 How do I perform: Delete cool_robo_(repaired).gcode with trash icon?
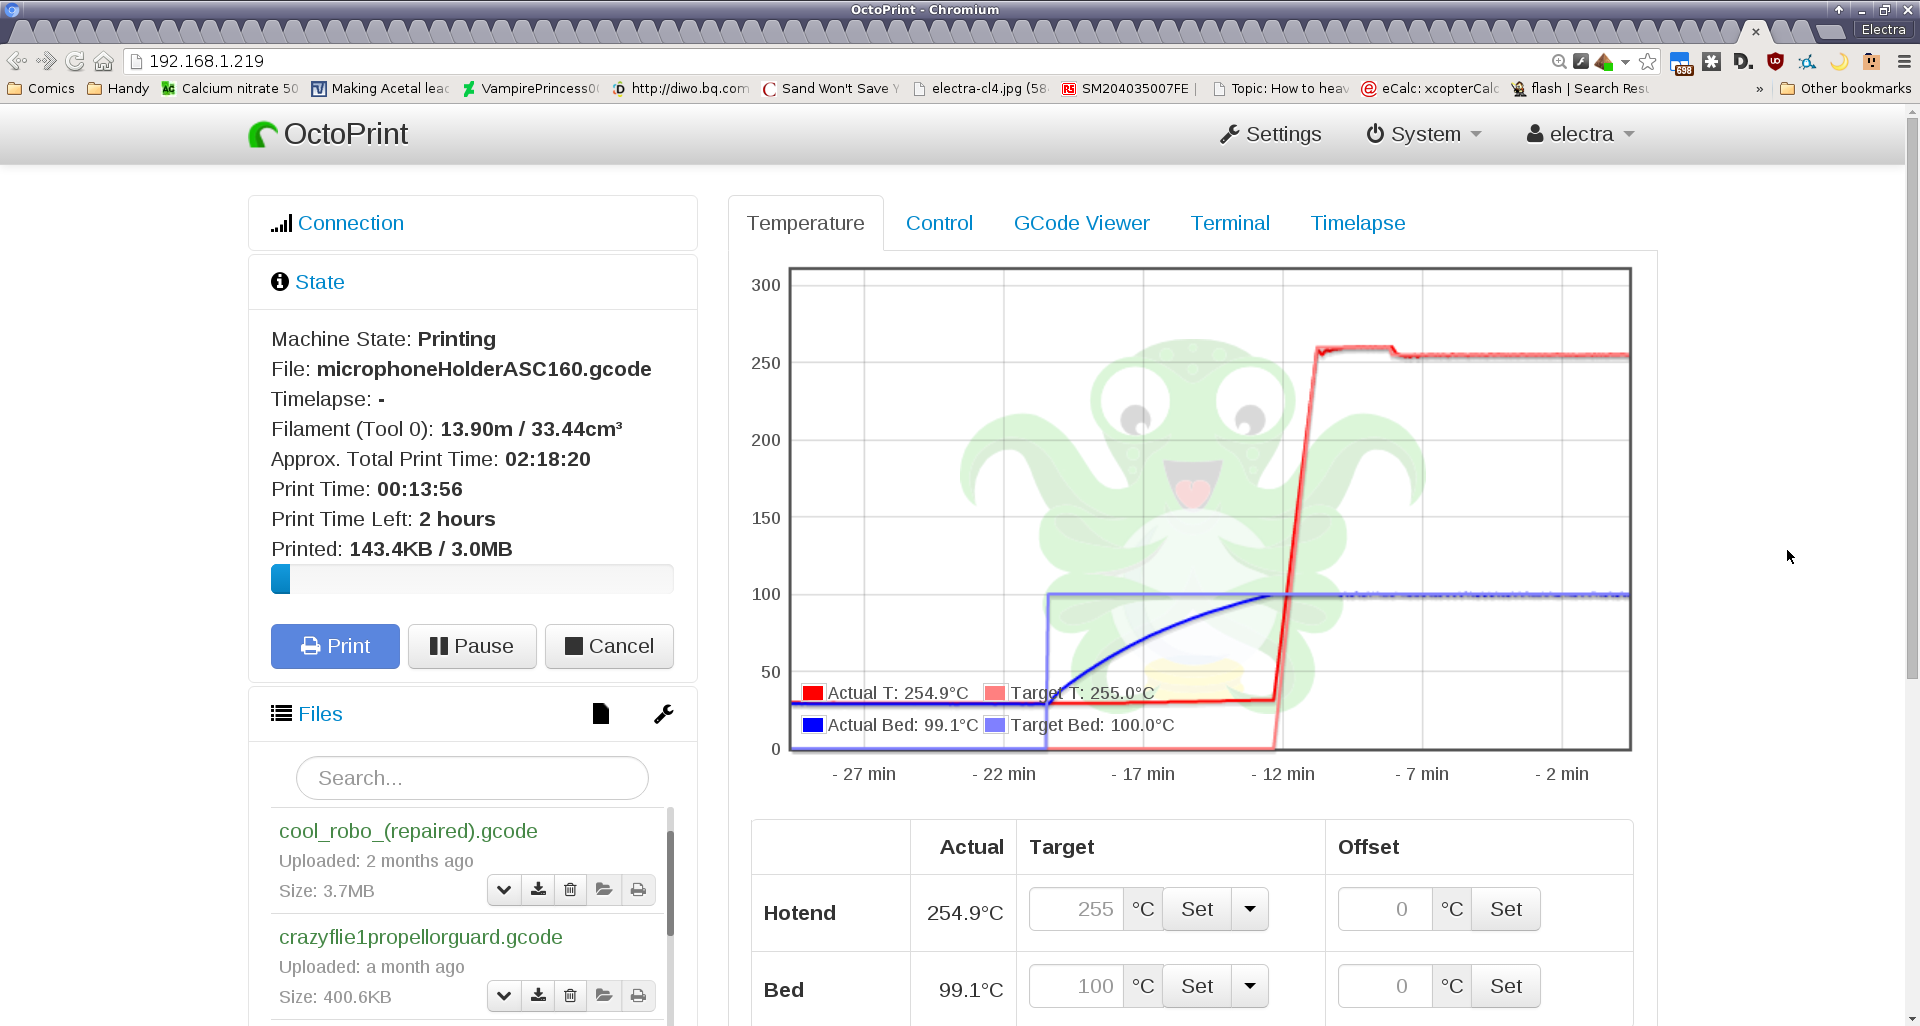point(570,890)
